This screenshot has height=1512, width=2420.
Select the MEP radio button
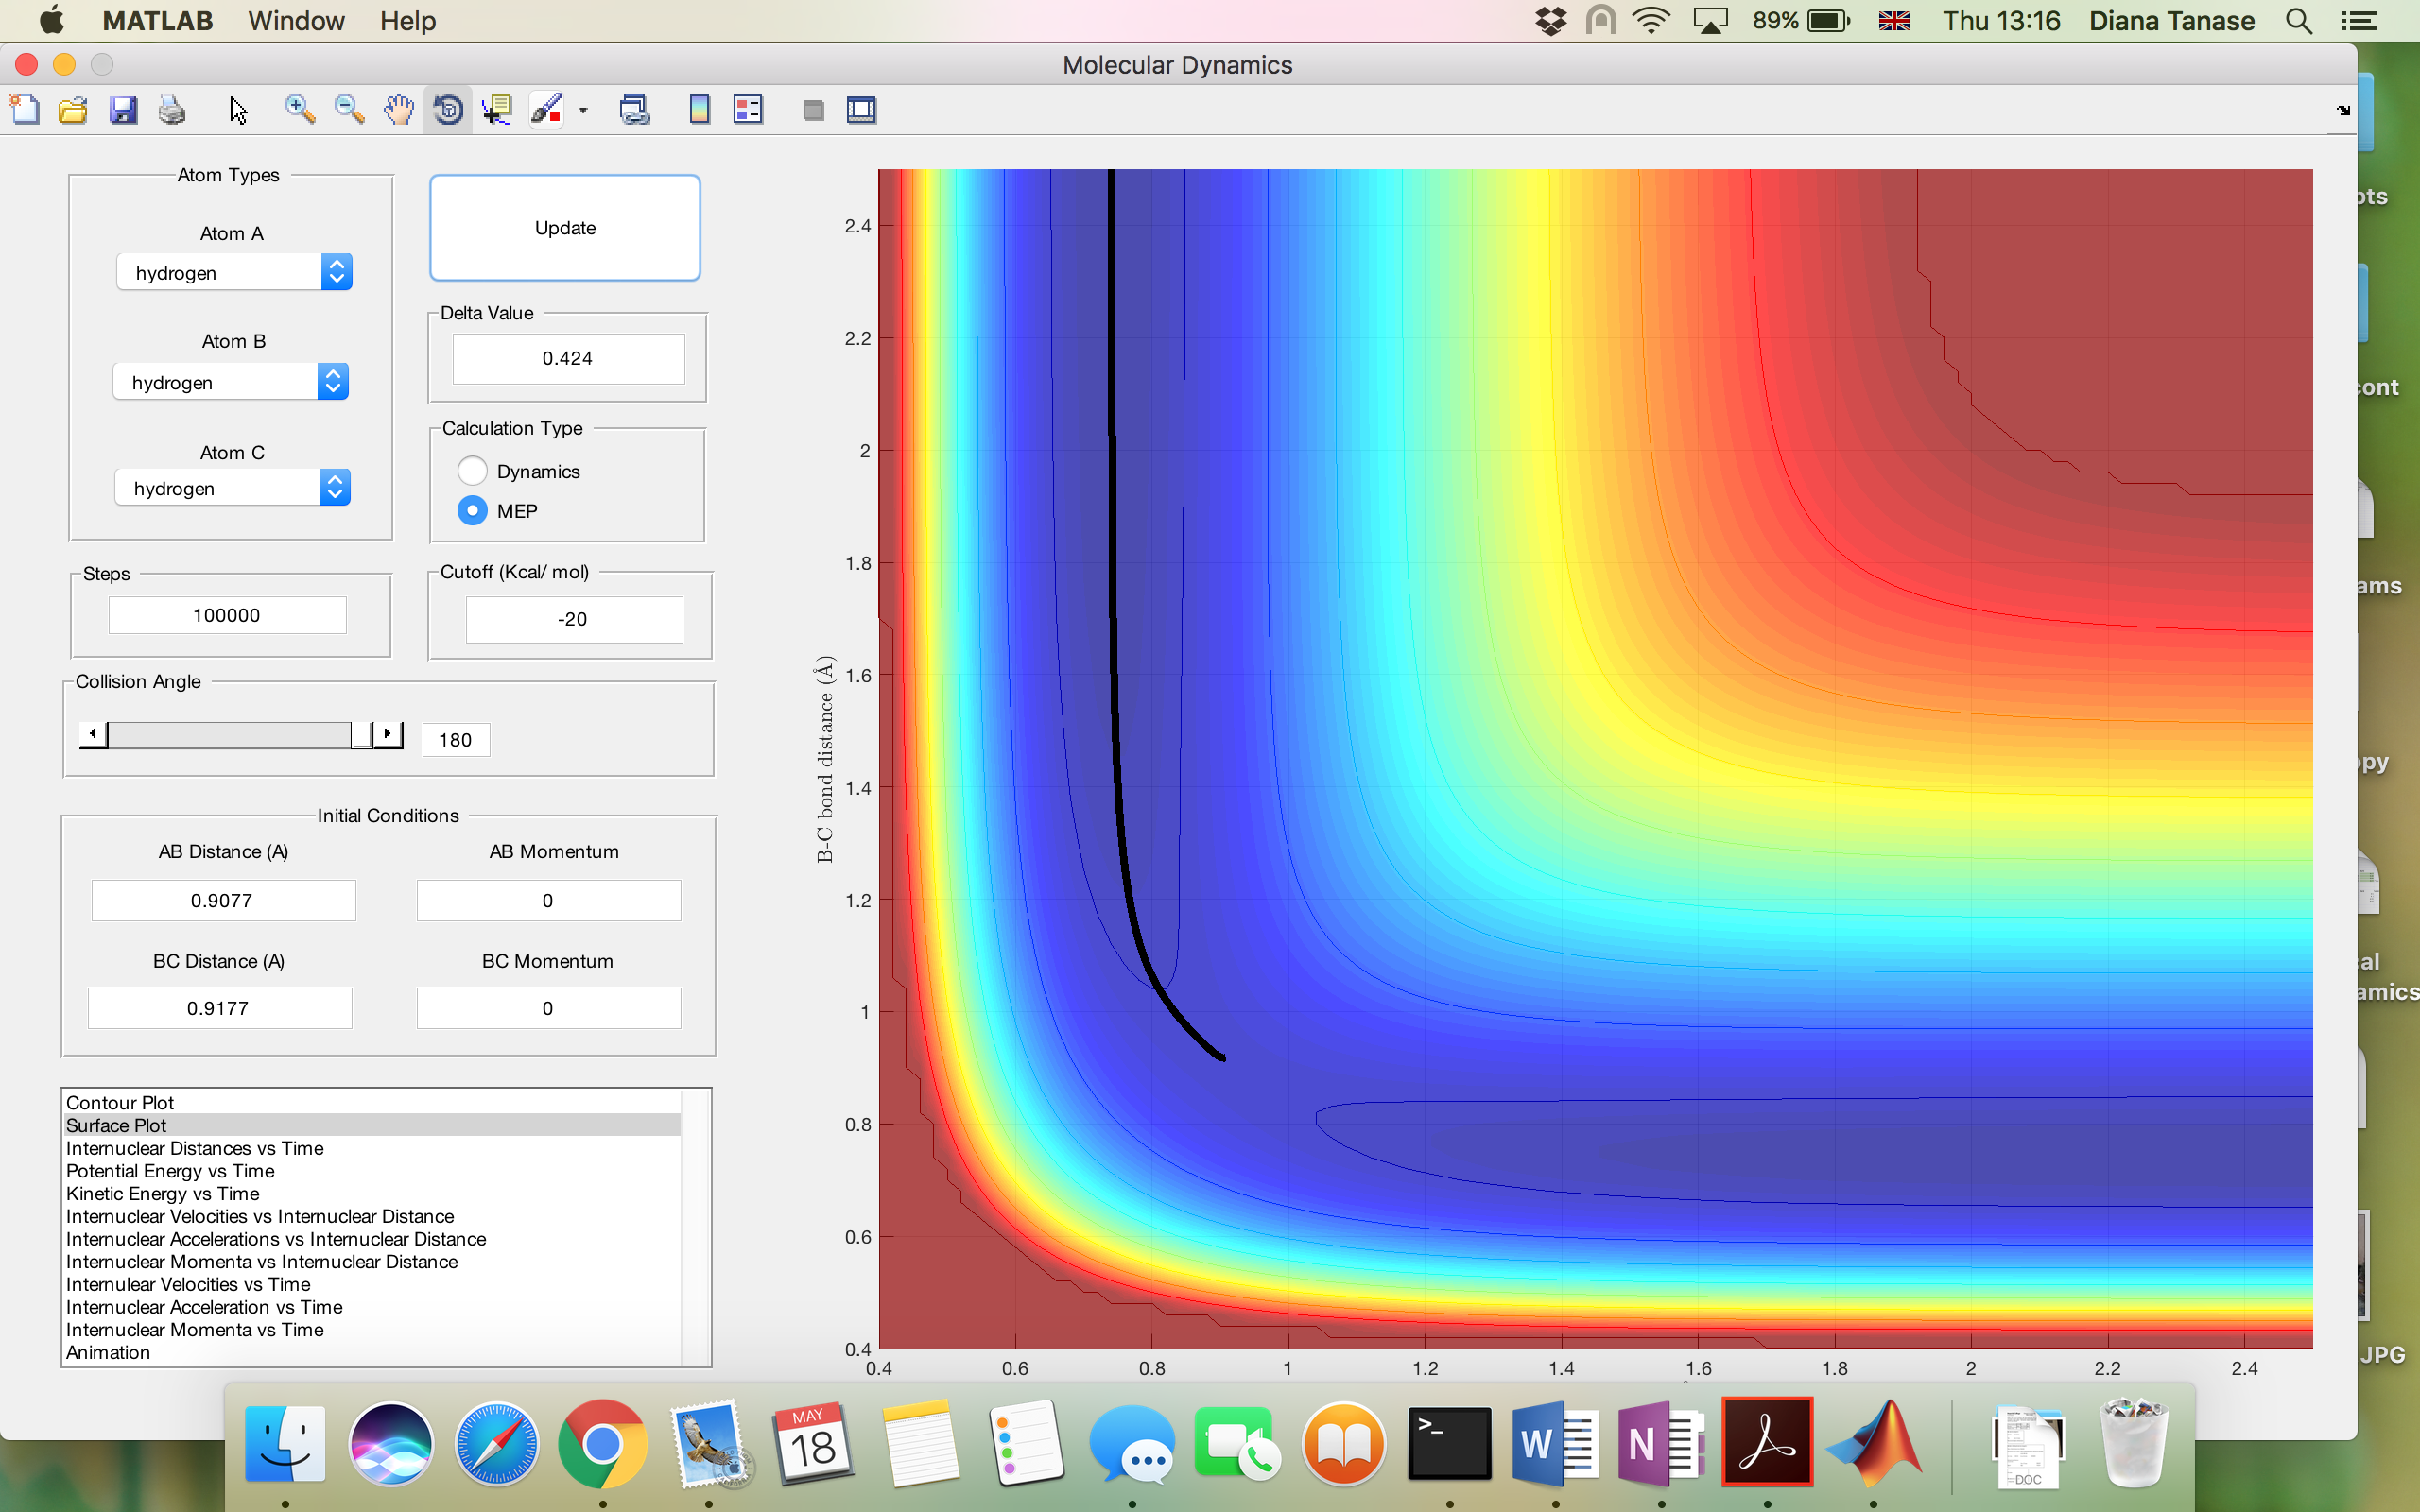(472, 511)
